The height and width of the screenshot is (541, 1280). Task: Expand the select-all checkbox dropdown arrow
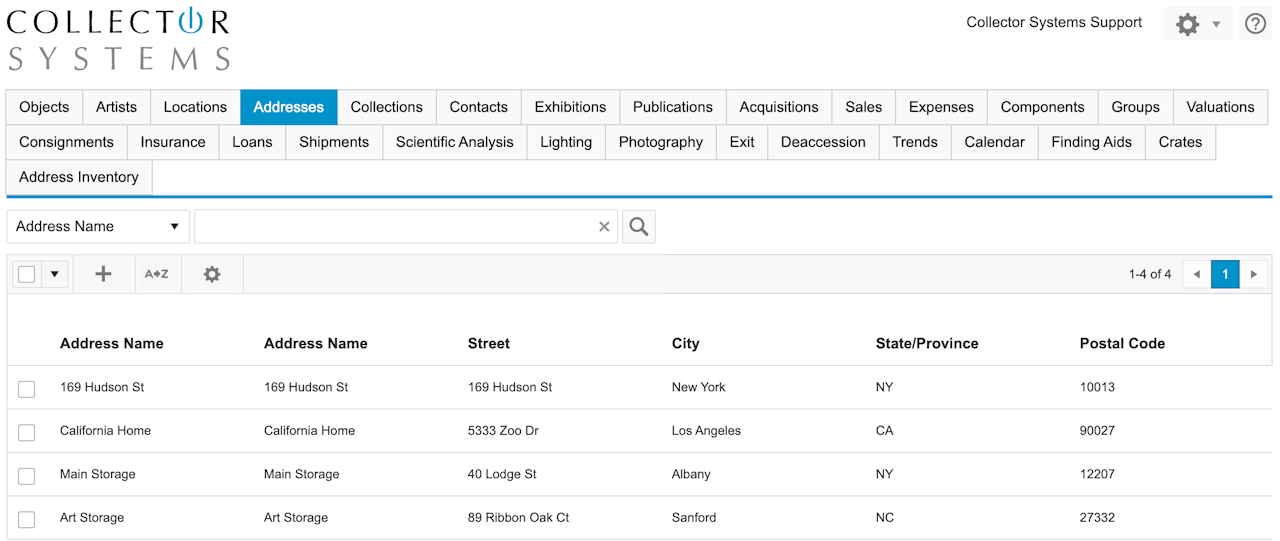pos(54,274)
